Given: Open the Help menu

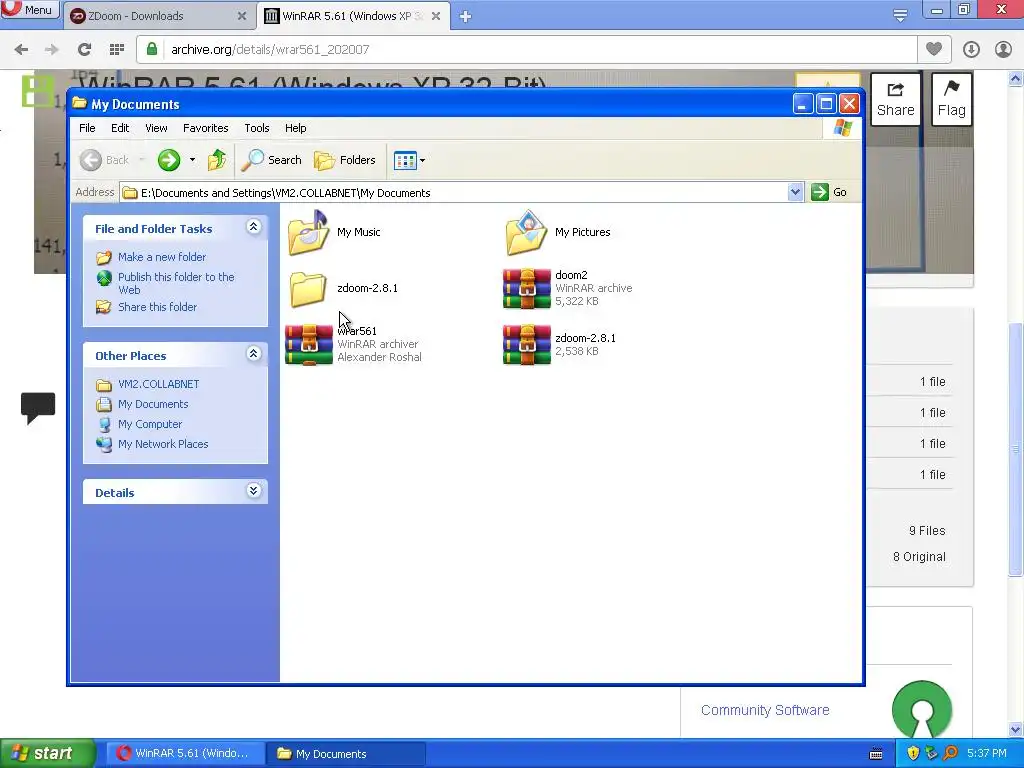Looking at the screenshot, I should point(295,128).
